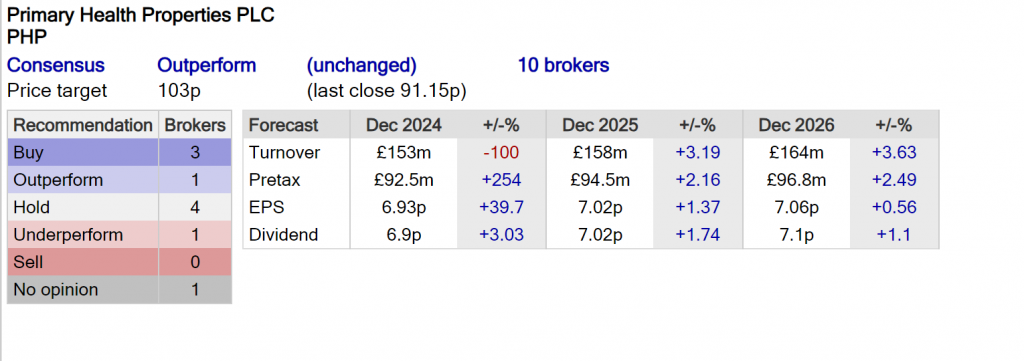Click the 10 brokers link

click(564, 65)
